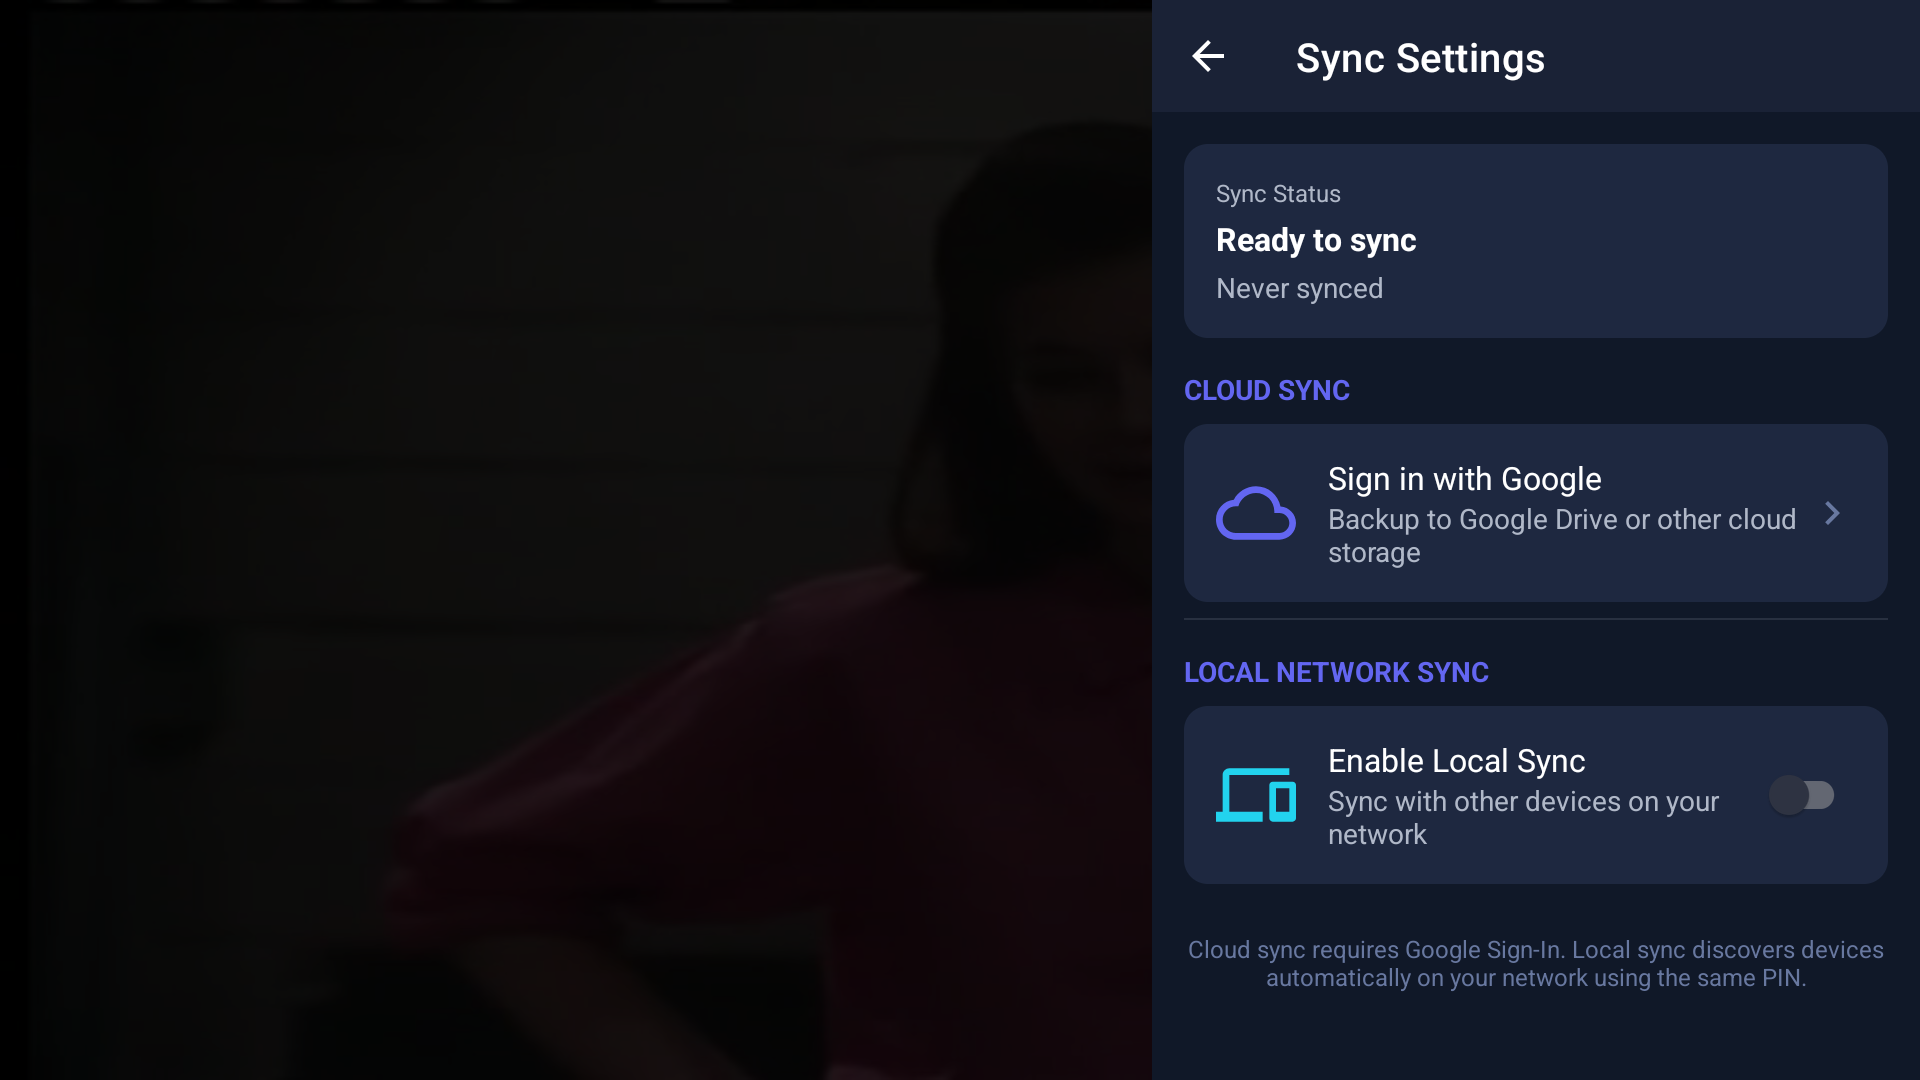The image size is (1920, 1080).
Task: Click the Cloud sync requires Google Sign-In footnote
Action: [x=1536, y=964]
